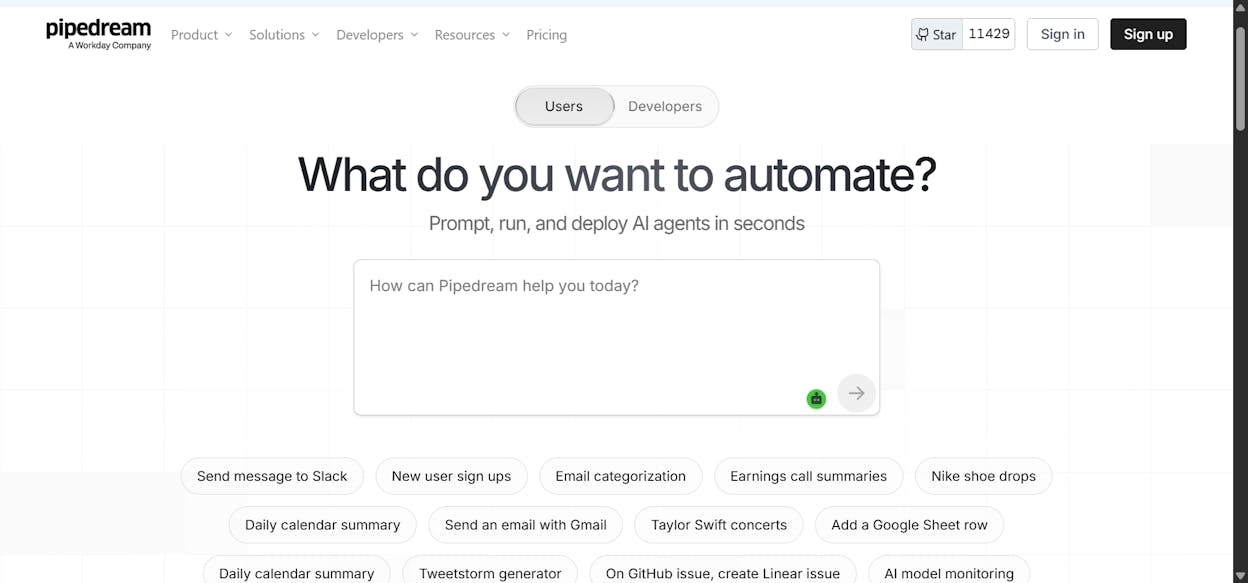Click the Sign up button
1248x583 pixels.
tap(1148, 34)
